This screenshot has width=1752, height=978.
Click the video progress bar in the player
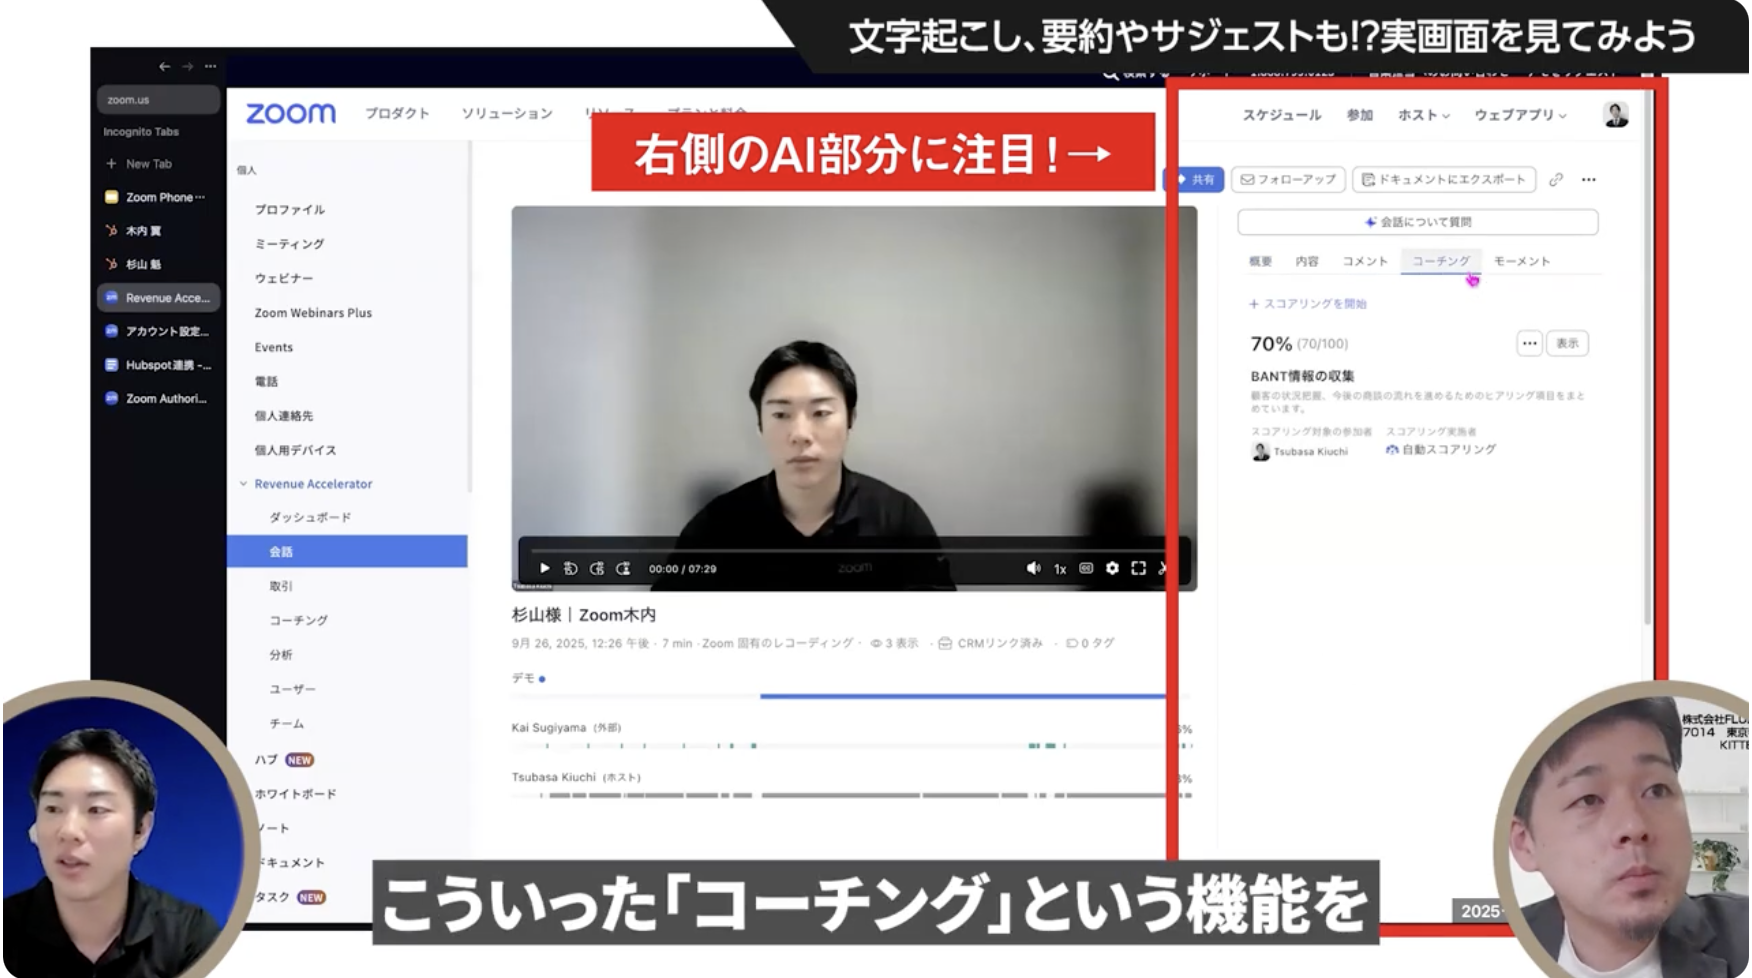[x=850, y=550]
